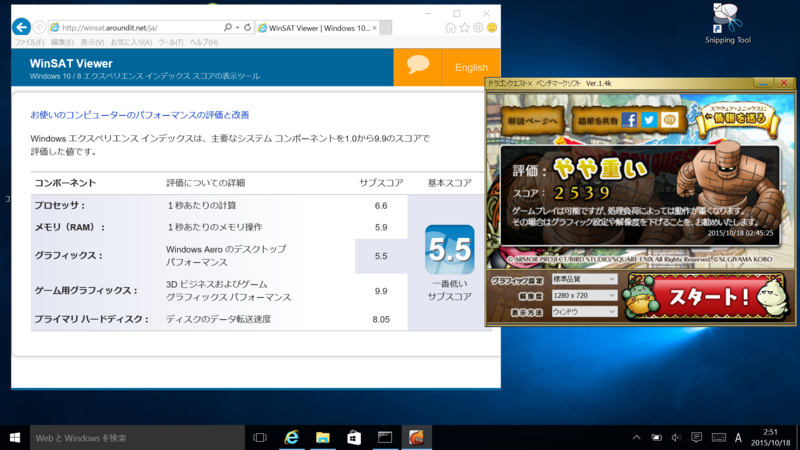Image resolution: width=800 pixels, height=450 pixels.
Task: Click the ゲーム用グラフィックス score 9.9
Action: (x=381, y=291)
